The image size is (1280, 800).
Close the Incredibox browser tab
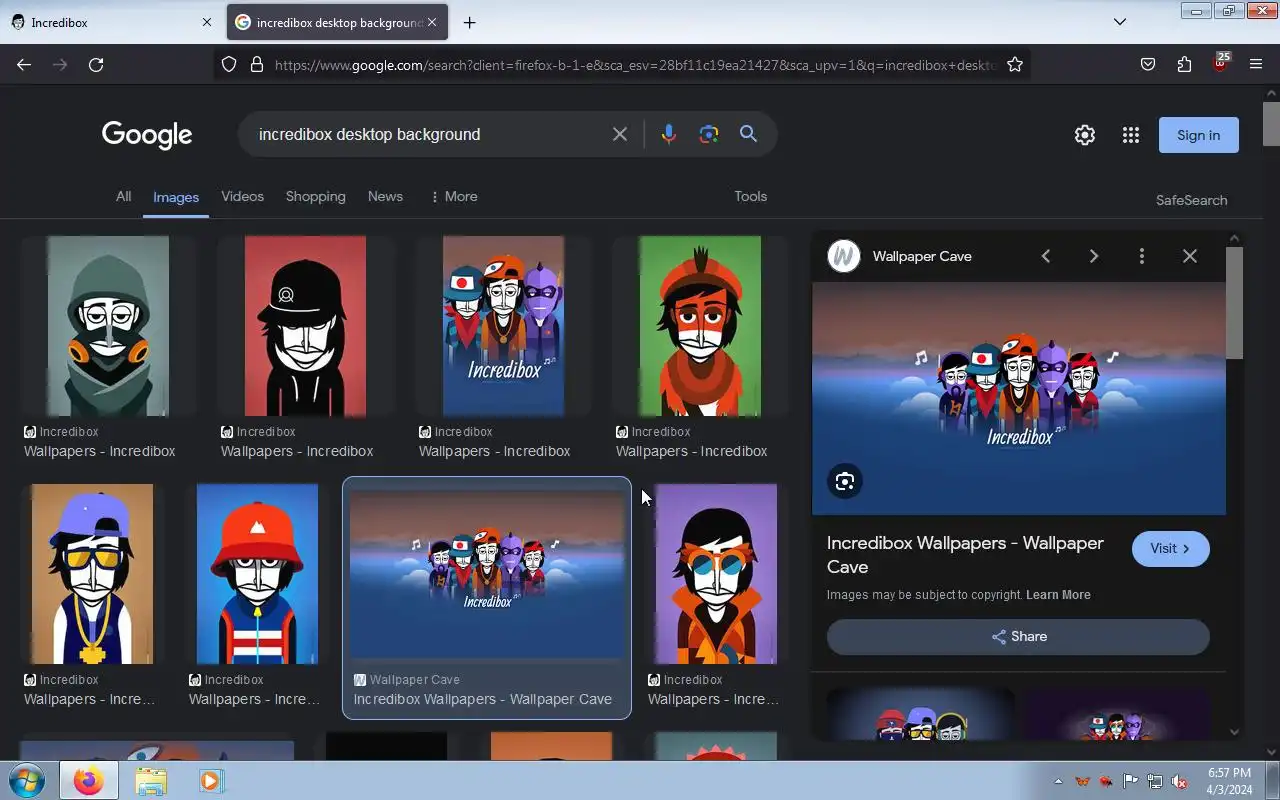tap(207, 22)
